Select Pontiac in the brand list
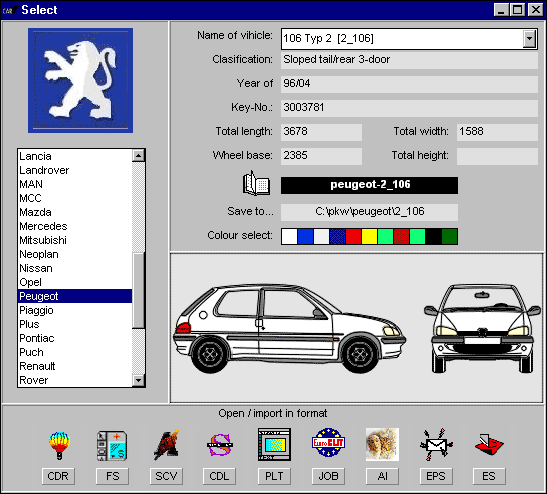The height and width of the screenshot is (494, 547). (x=75, y=338)
